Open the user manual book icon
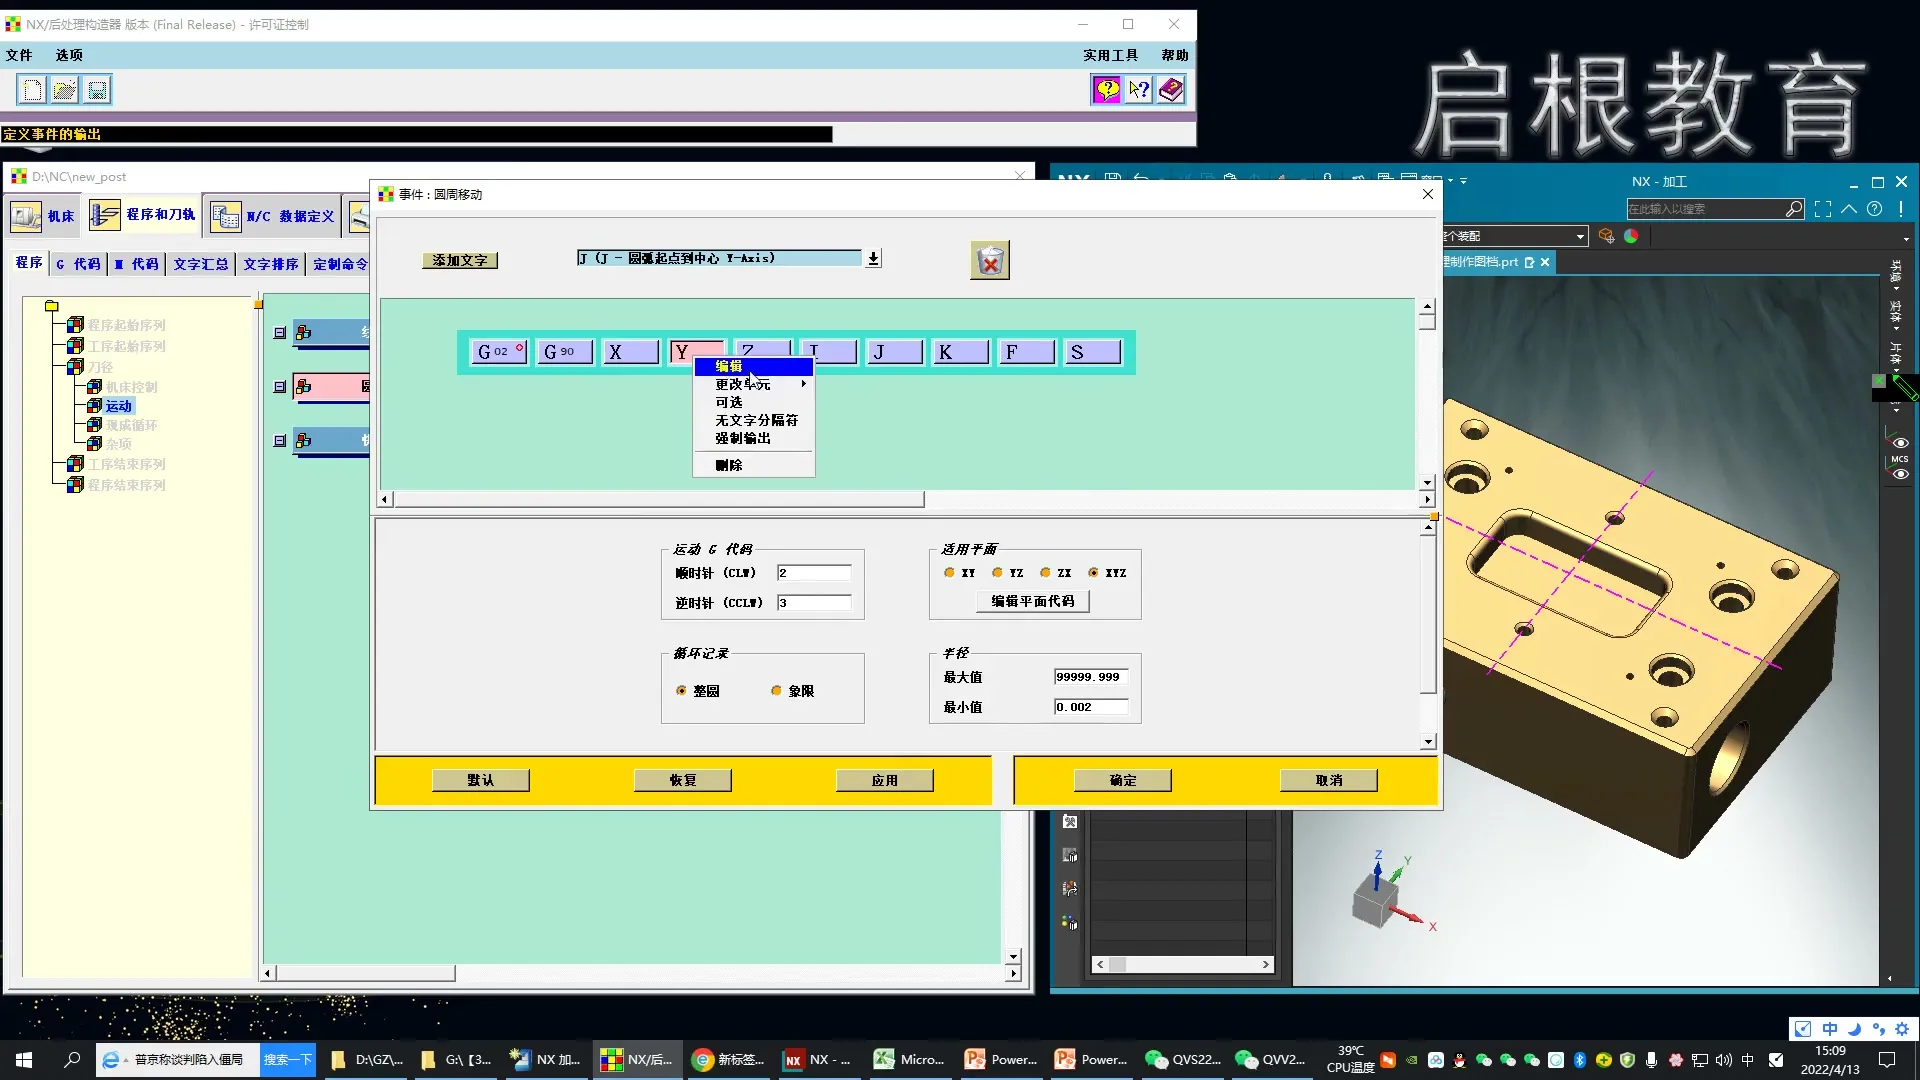 pyautogui.click(x=1171, y=90)
